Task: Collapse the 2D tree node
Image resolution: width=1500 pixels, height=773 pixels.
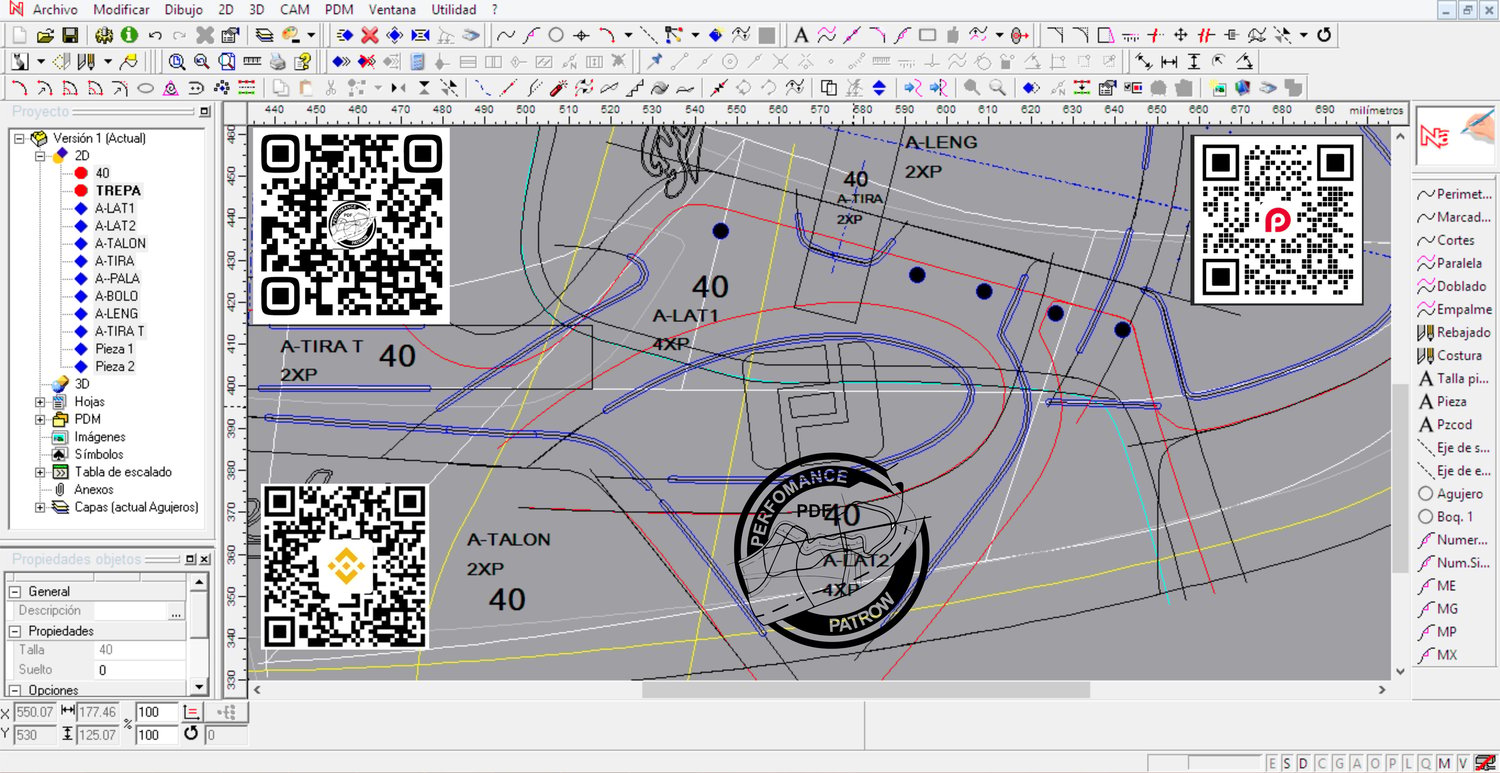Action: pyautogui.click(x=41, y=156)
